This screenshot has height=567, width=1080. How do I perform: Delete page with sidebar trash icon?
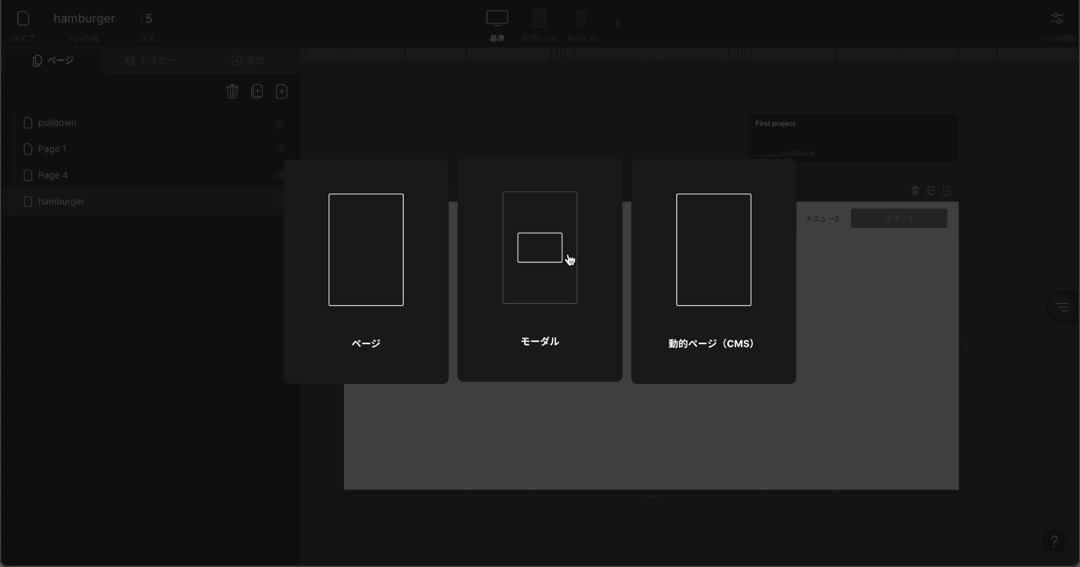232,91
